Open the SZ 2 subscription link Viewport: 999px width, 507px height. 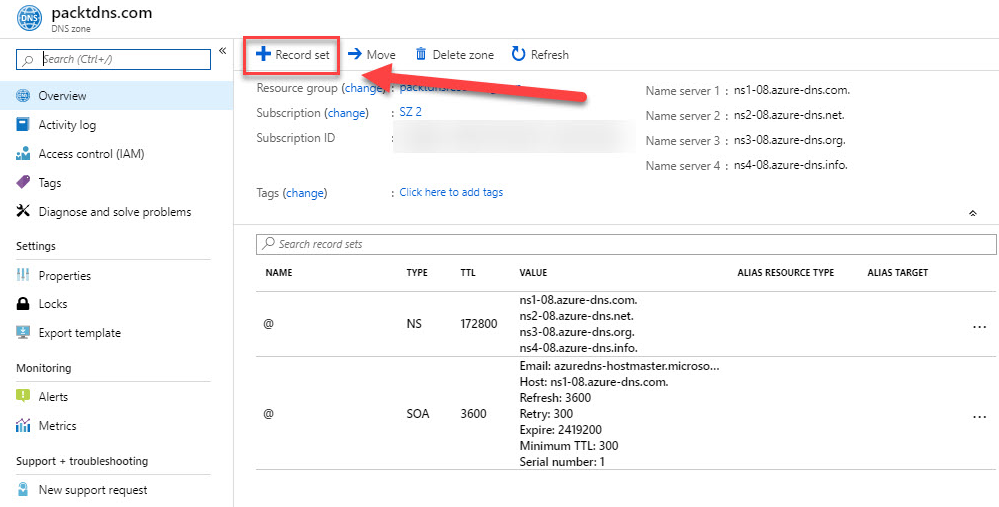click(410, 112)
